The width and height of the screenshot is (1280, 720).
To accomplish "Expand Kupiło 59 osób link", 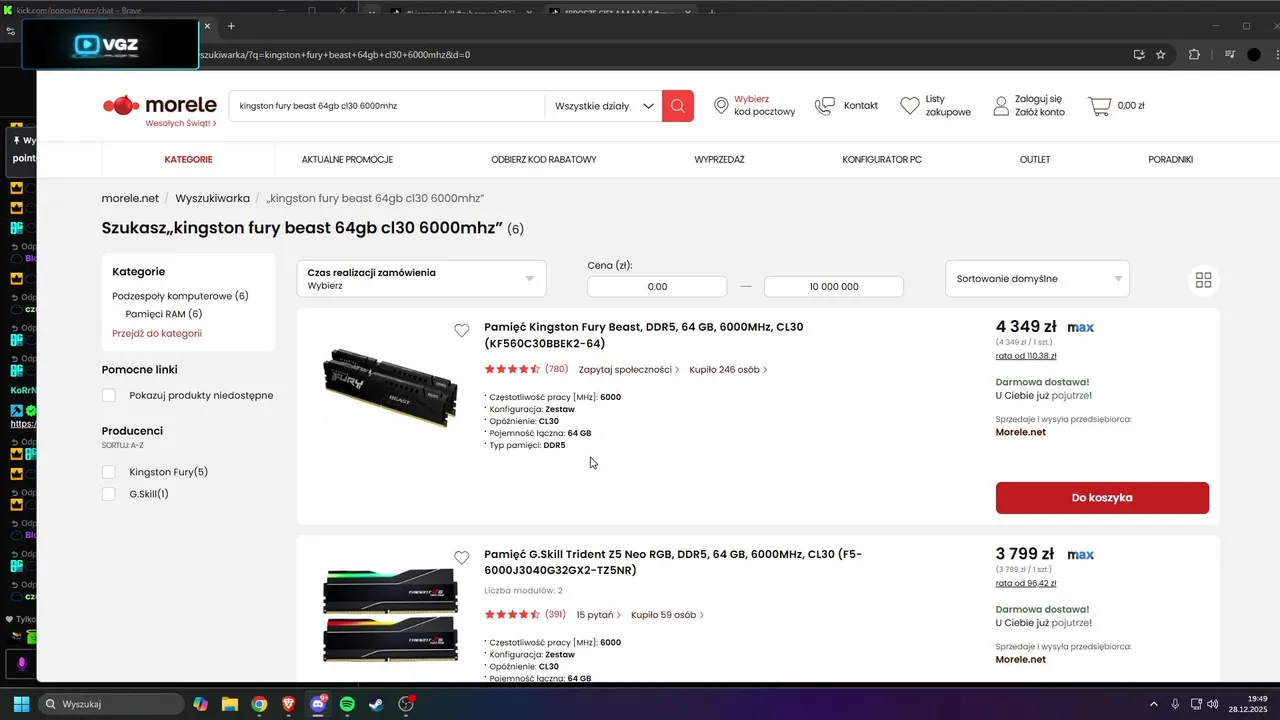I will point(667,615).
